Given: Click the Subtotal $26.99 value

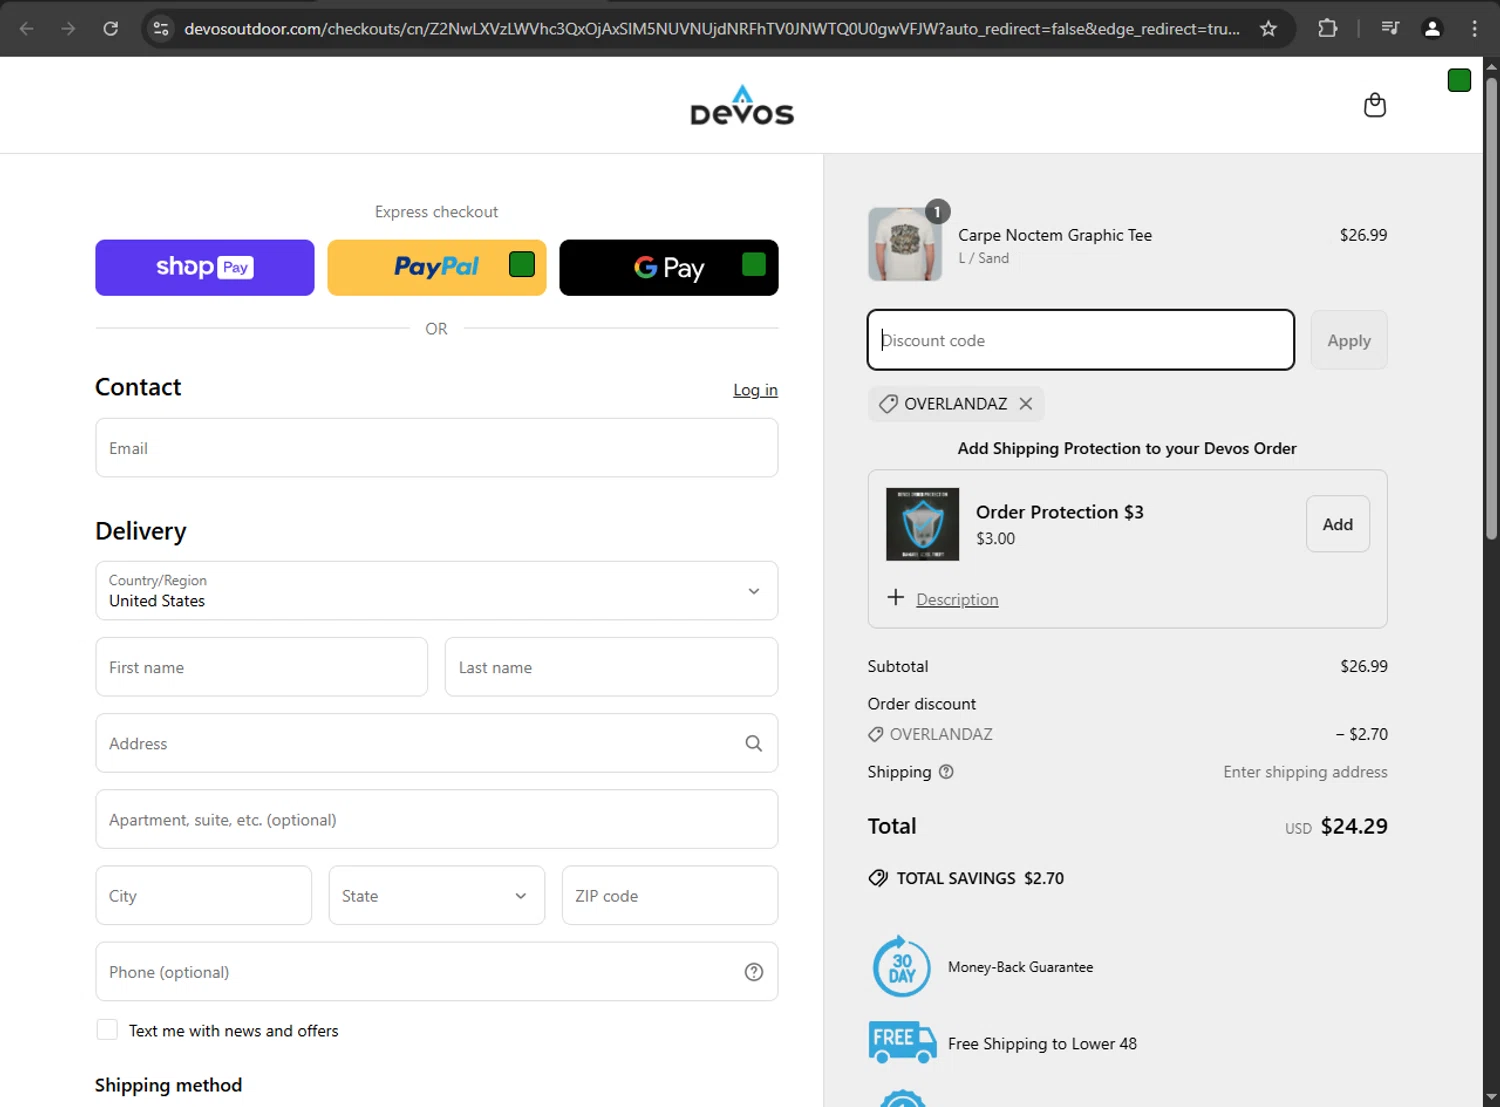Looking at the screenshot, I should pos(1364,666).
